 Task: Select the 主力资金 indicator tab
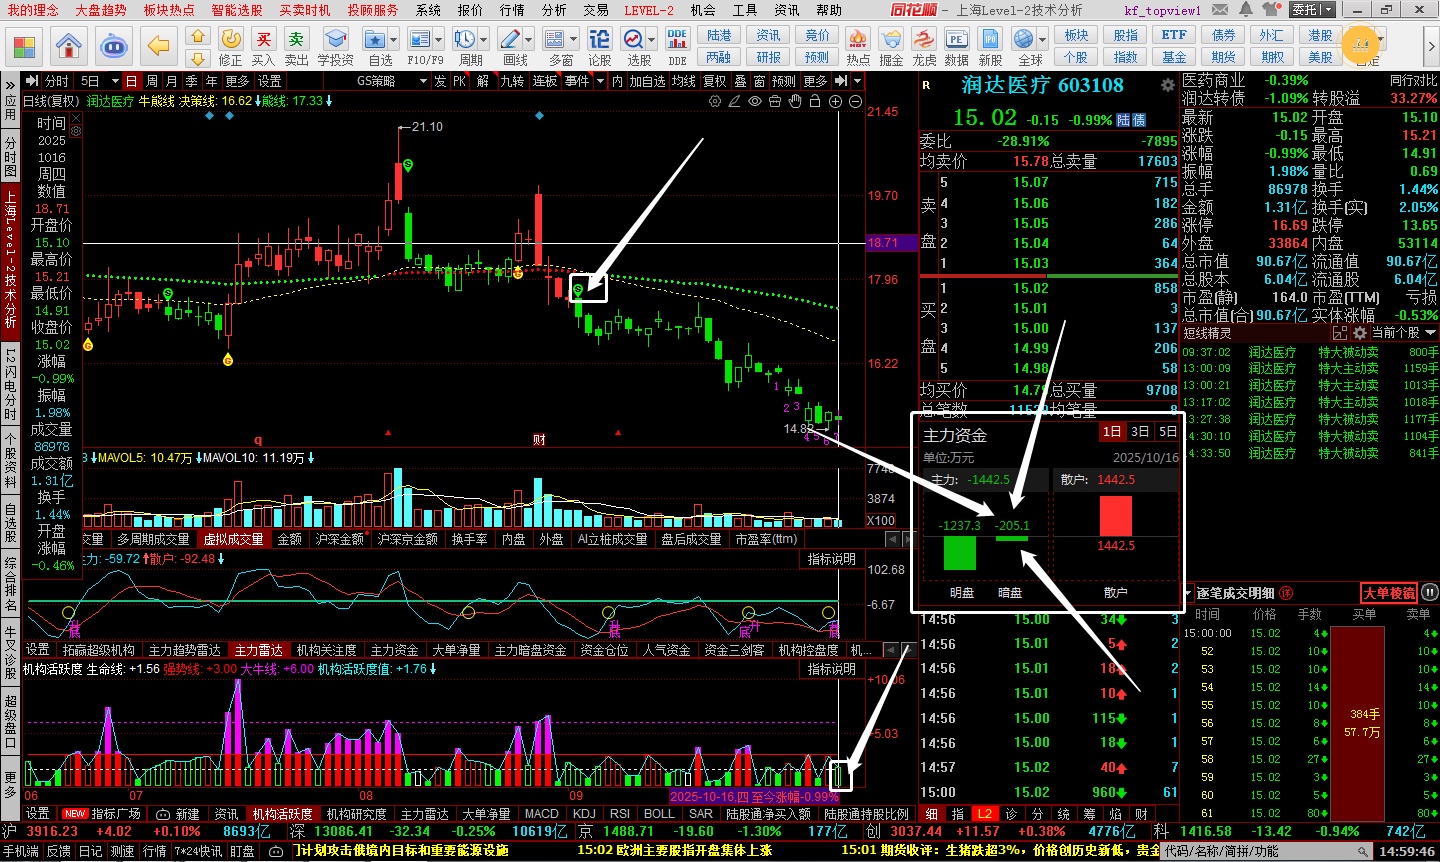click(x=395, y=650)
